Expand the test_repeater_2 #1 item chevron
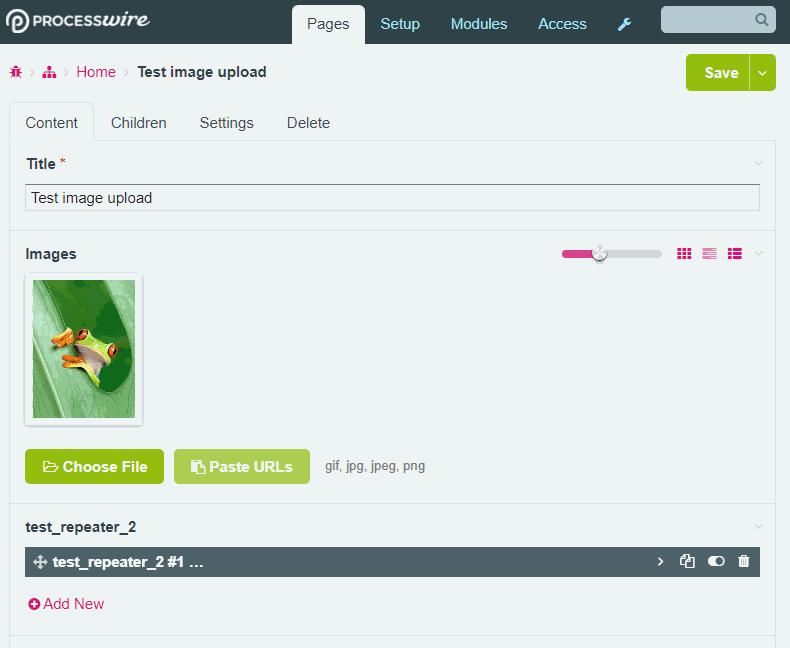The height and width of the screenshot is (648, 790). 661,561
